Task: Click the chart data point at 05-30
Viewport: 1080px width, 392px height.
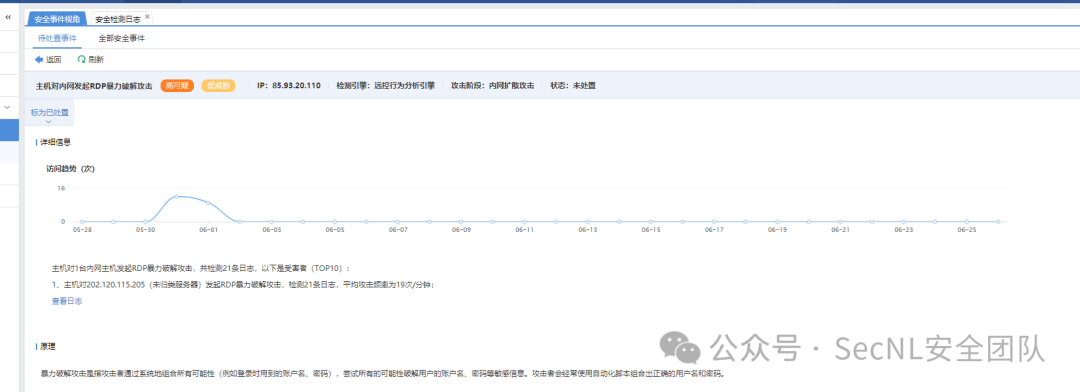Action: click(145, 222)
